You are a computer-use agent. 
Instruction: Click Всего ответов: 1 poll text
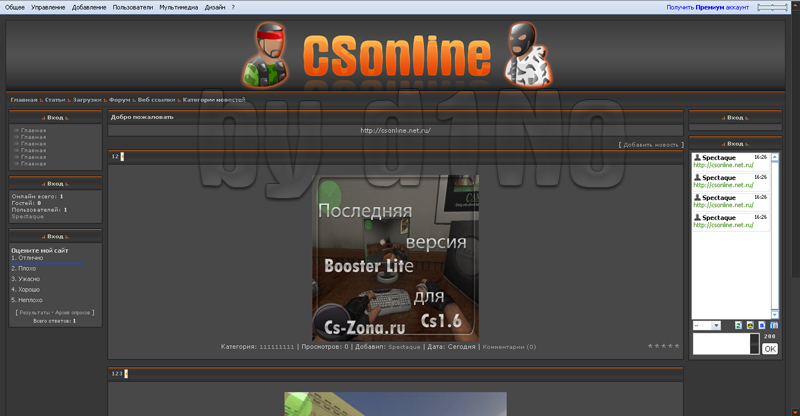click(x=55, y=321)
